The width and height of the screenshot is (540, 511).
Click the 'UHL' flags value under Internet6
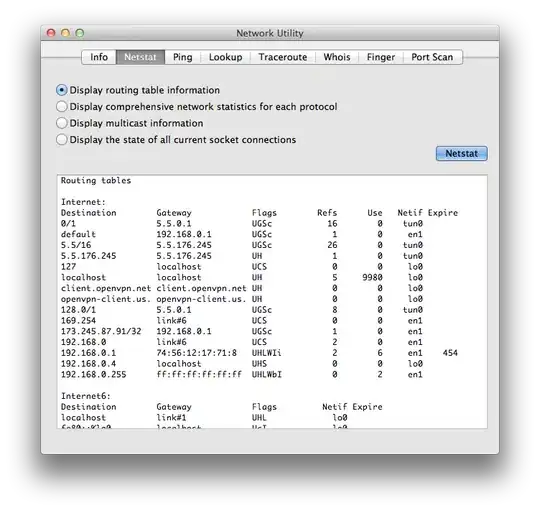coord(259,418)
